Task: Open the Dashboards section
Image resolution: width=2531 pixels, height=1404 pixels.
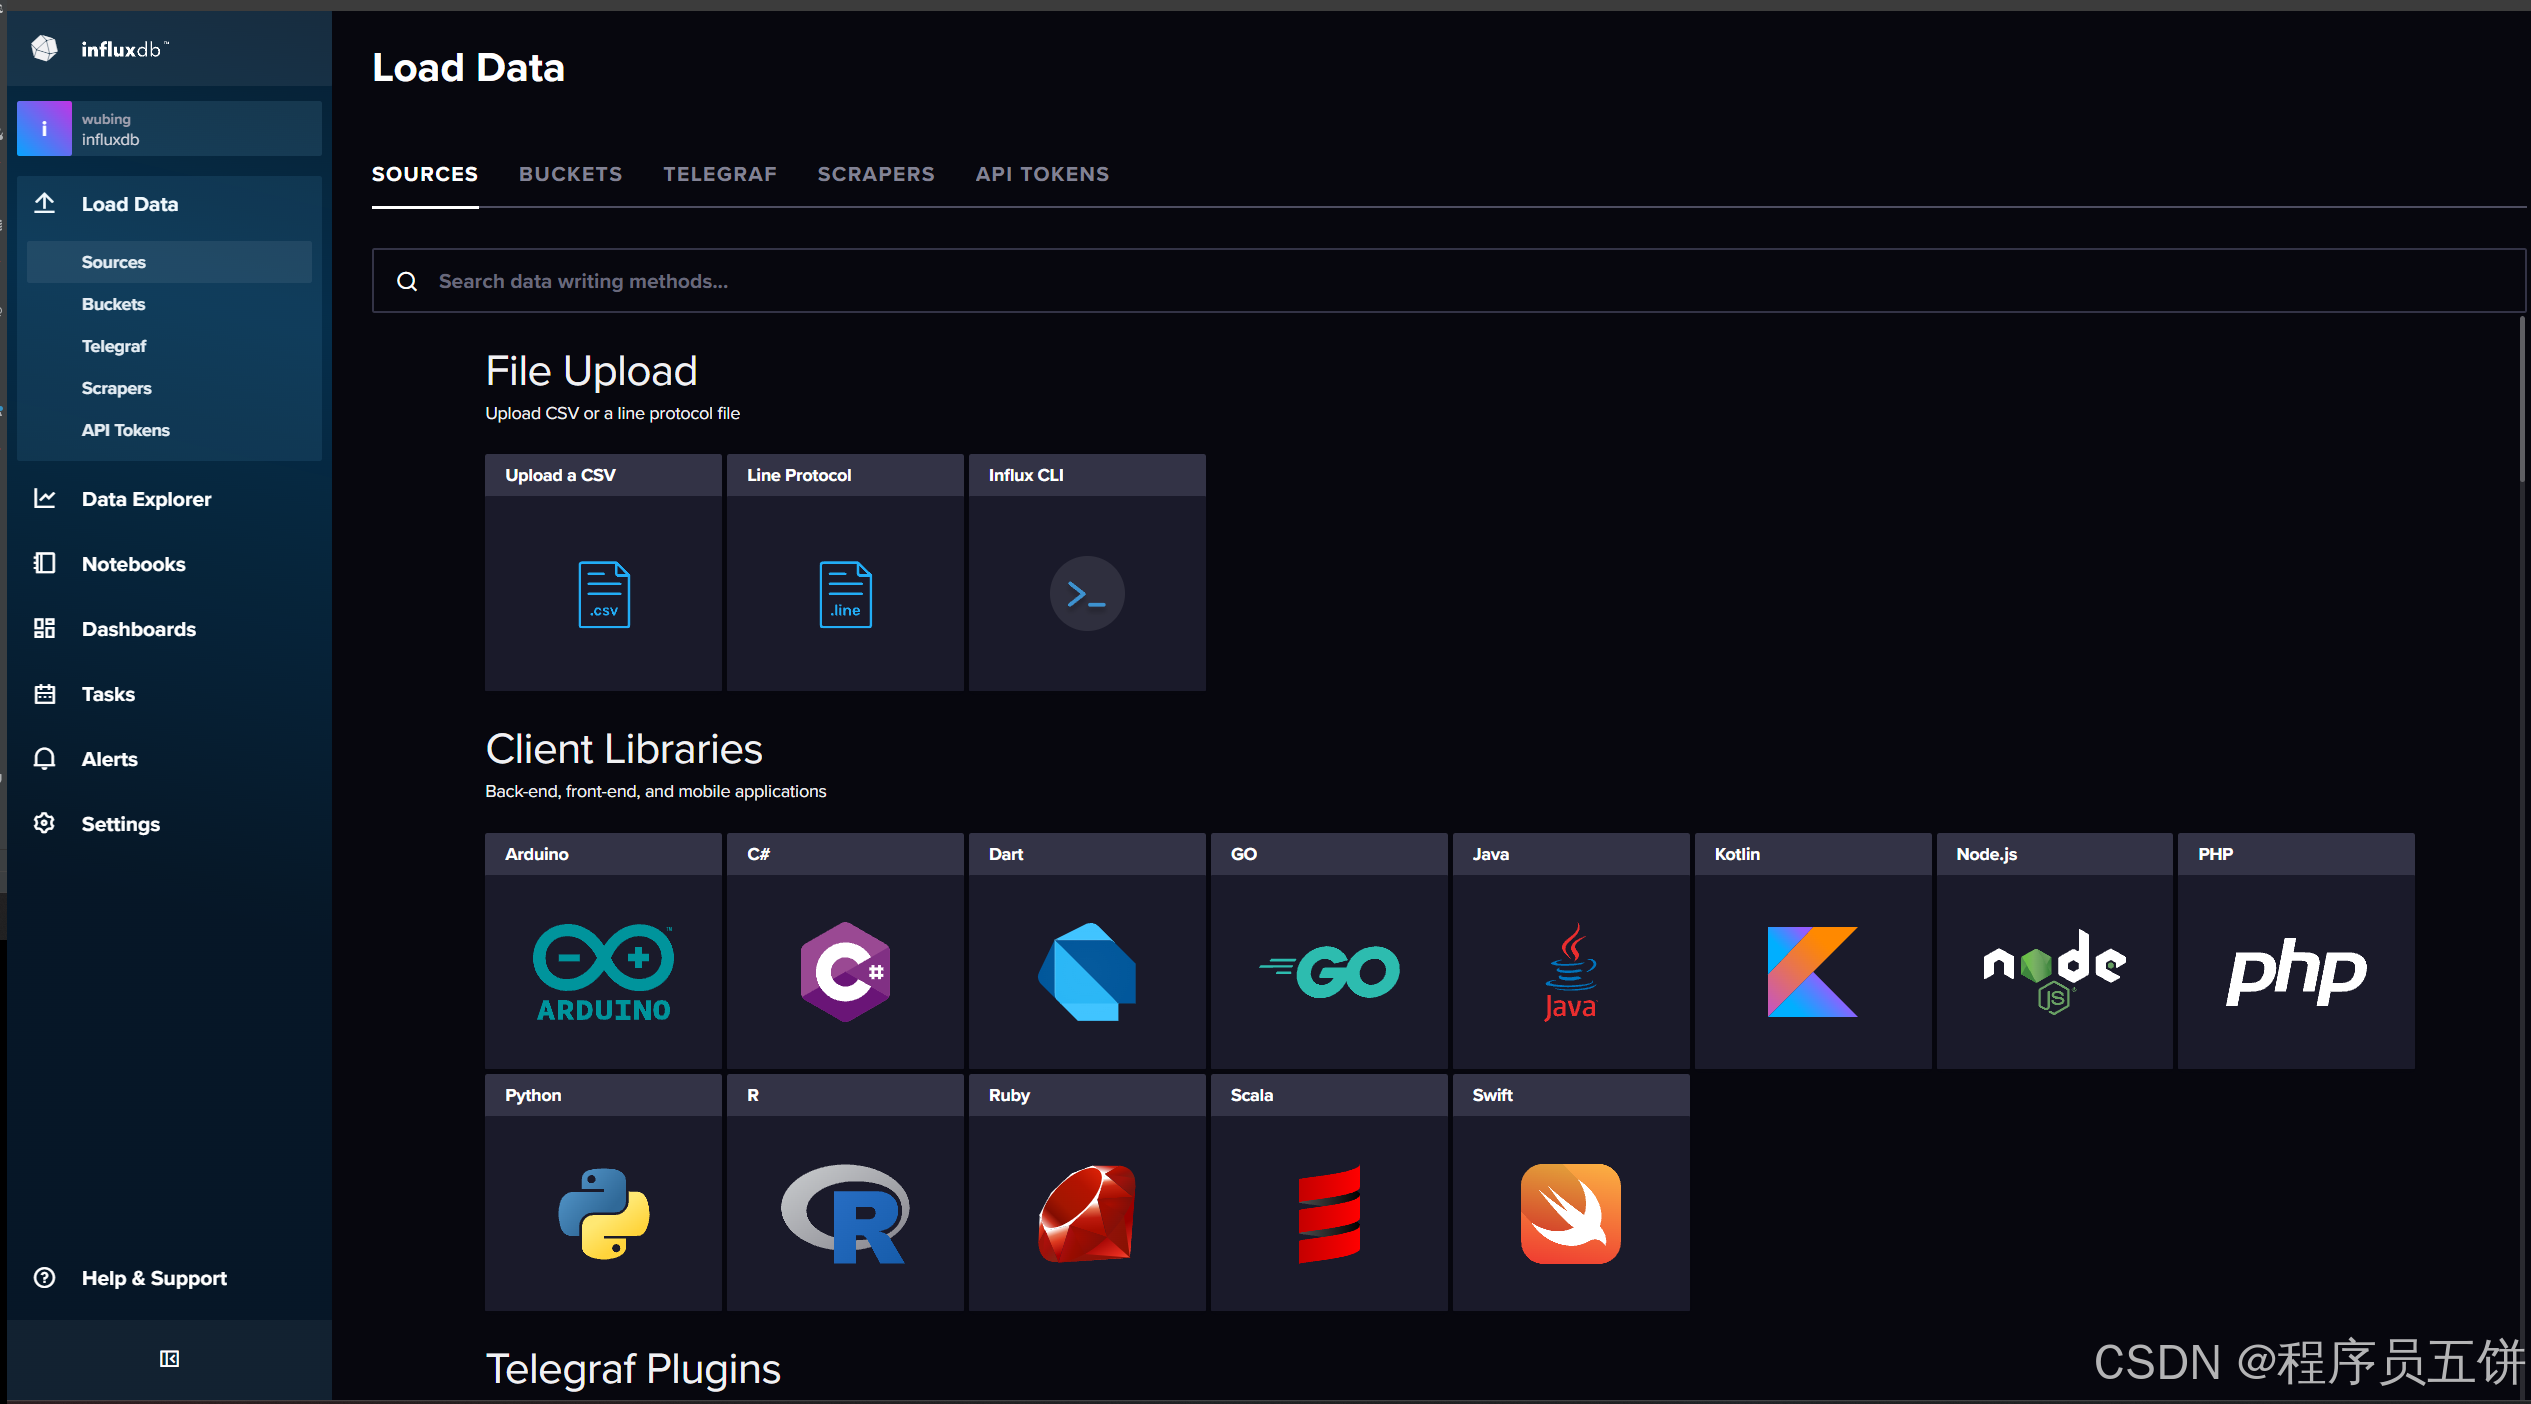Action: pos(138,628)
